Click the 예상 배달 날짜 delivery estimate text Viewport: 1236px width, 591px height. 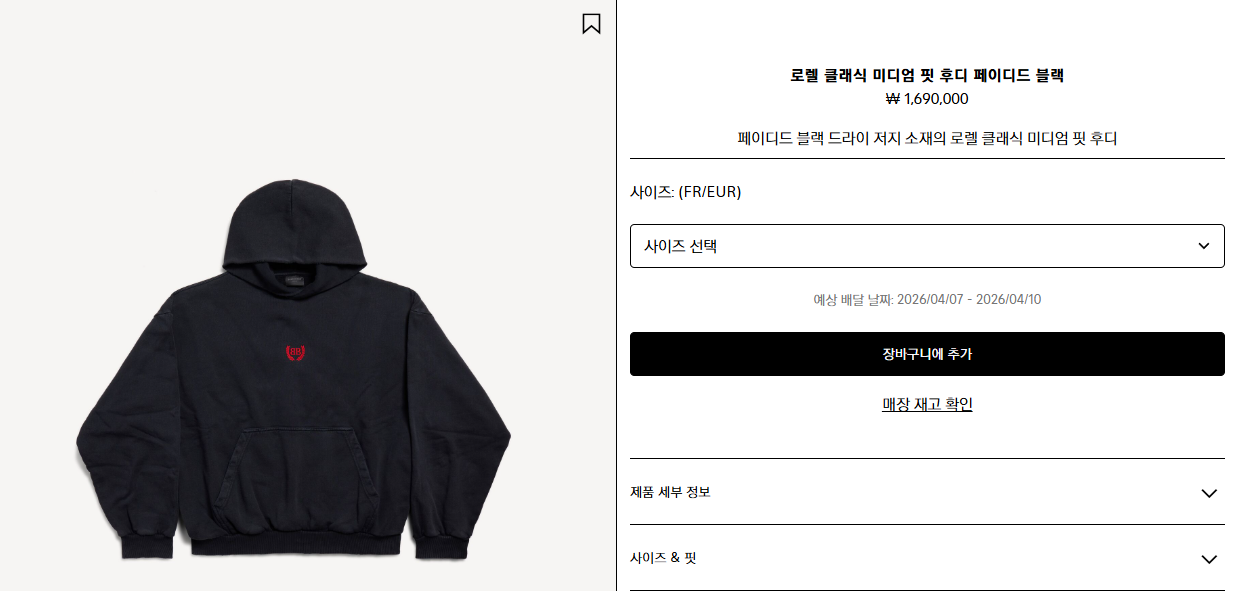pos(927,299)
